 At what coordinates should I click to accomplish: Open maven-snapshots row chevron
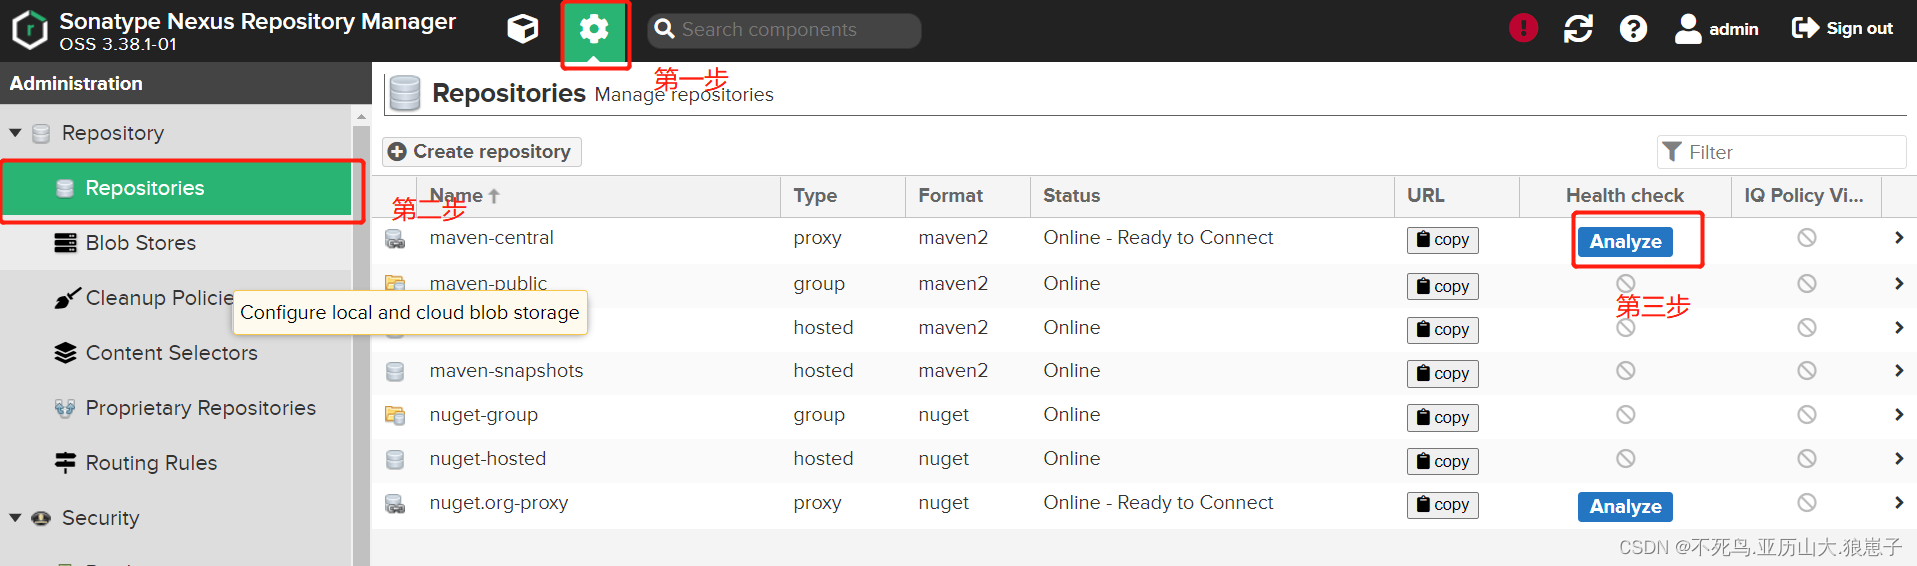point(1898,371)
